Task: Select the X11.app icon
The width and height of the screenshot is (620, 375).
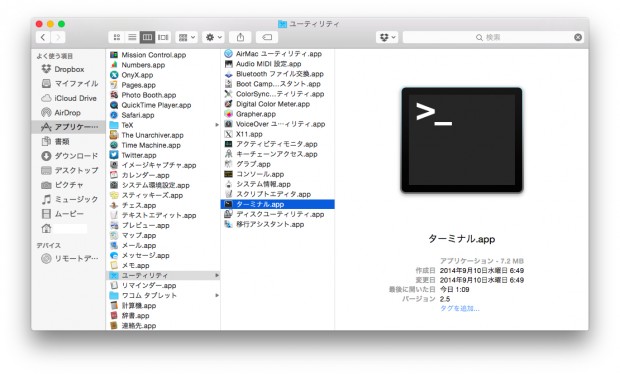Action: tap(228, 134)
